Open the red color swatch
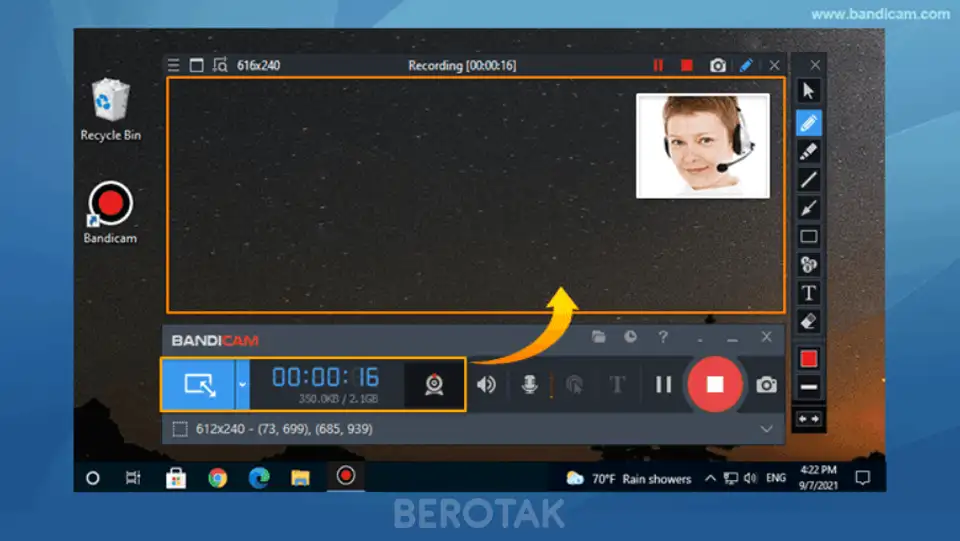 click(x=808, y=359)
